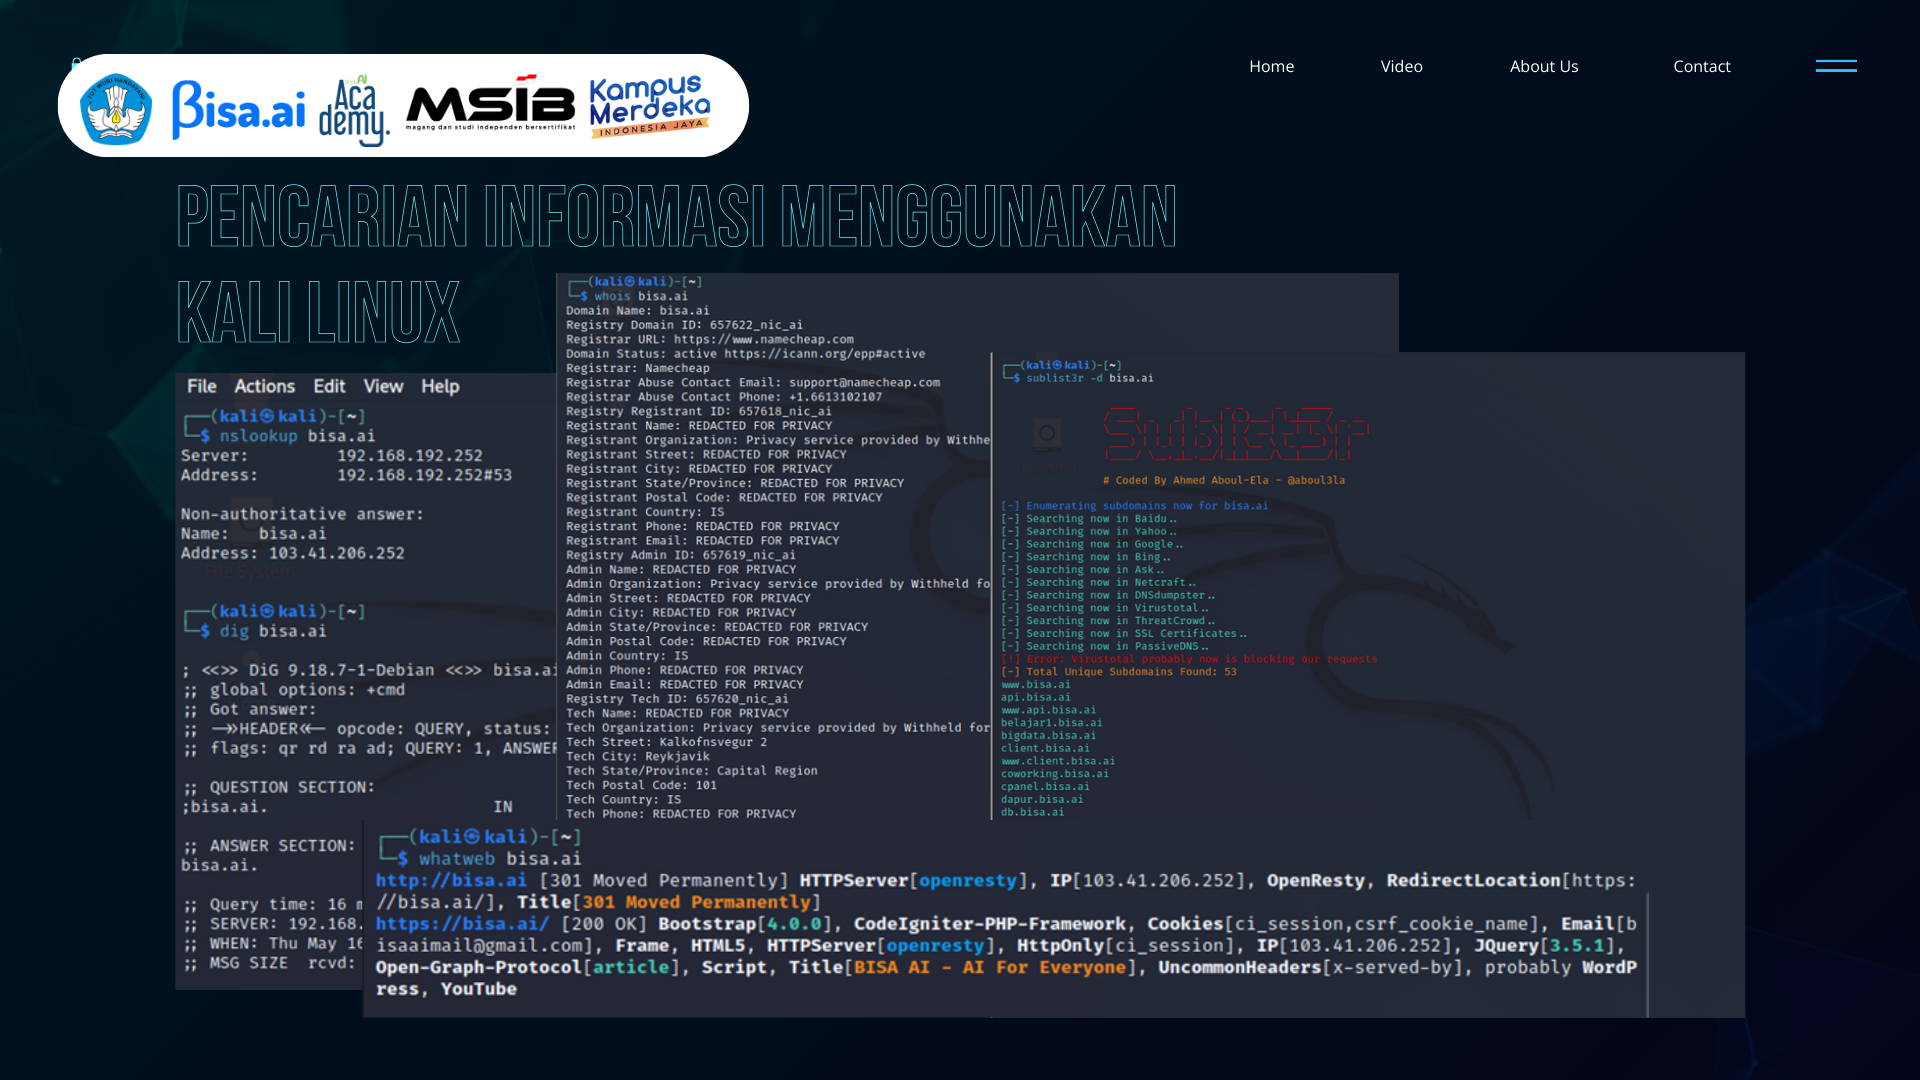Viewport: 1920px width, 1080px height.
Task: Click the MSIB logo
Action: [x=490, y=103]
